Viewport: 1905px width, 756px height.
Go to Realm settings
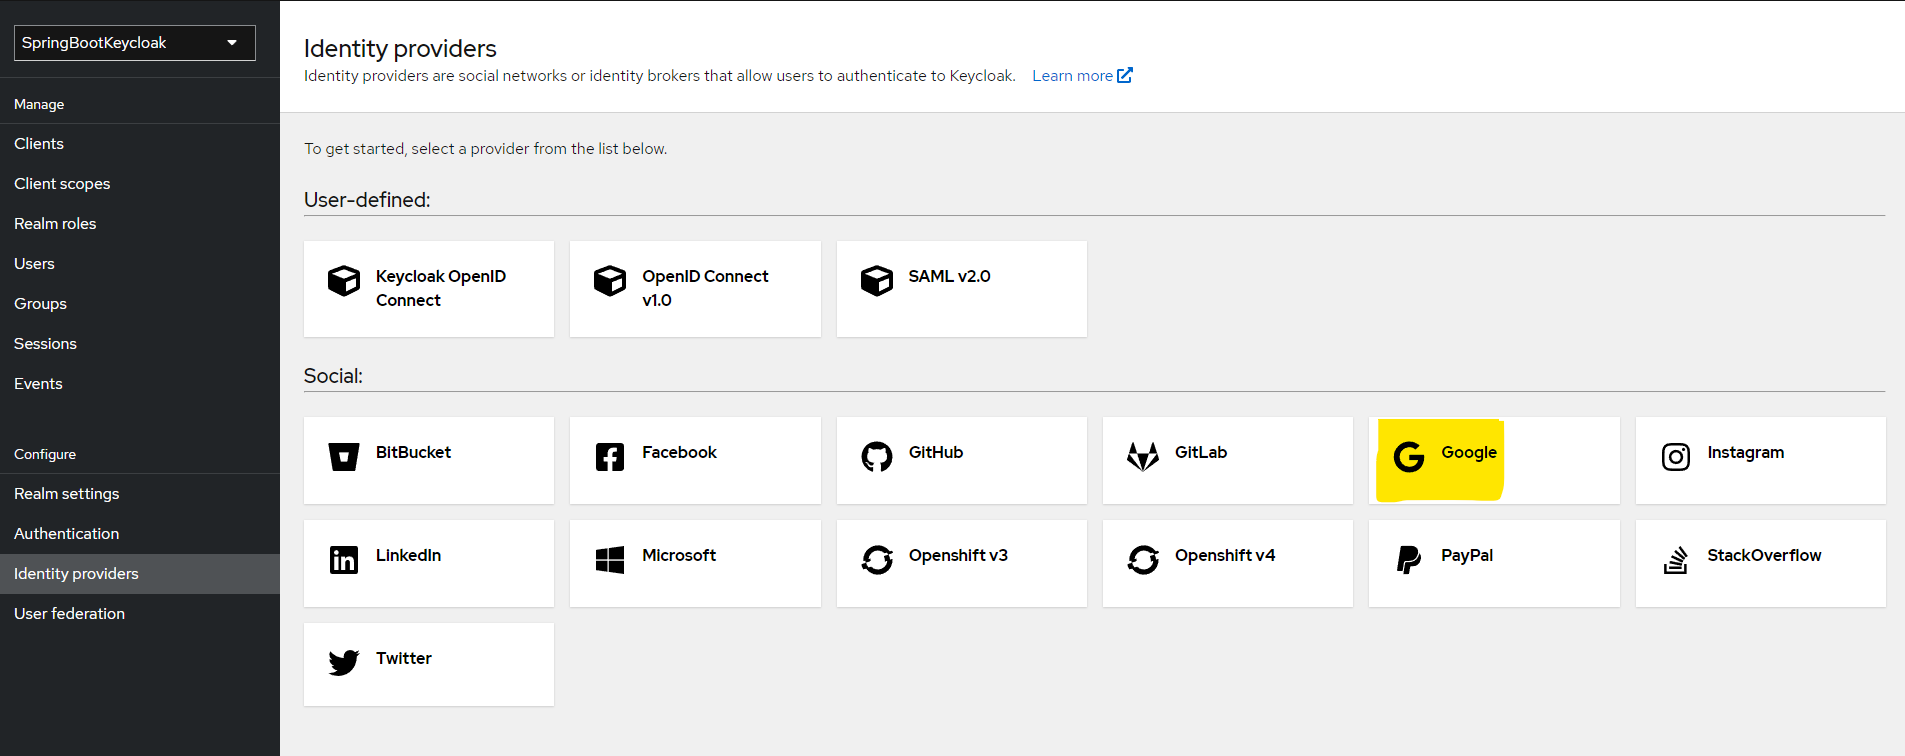(140, 494)
